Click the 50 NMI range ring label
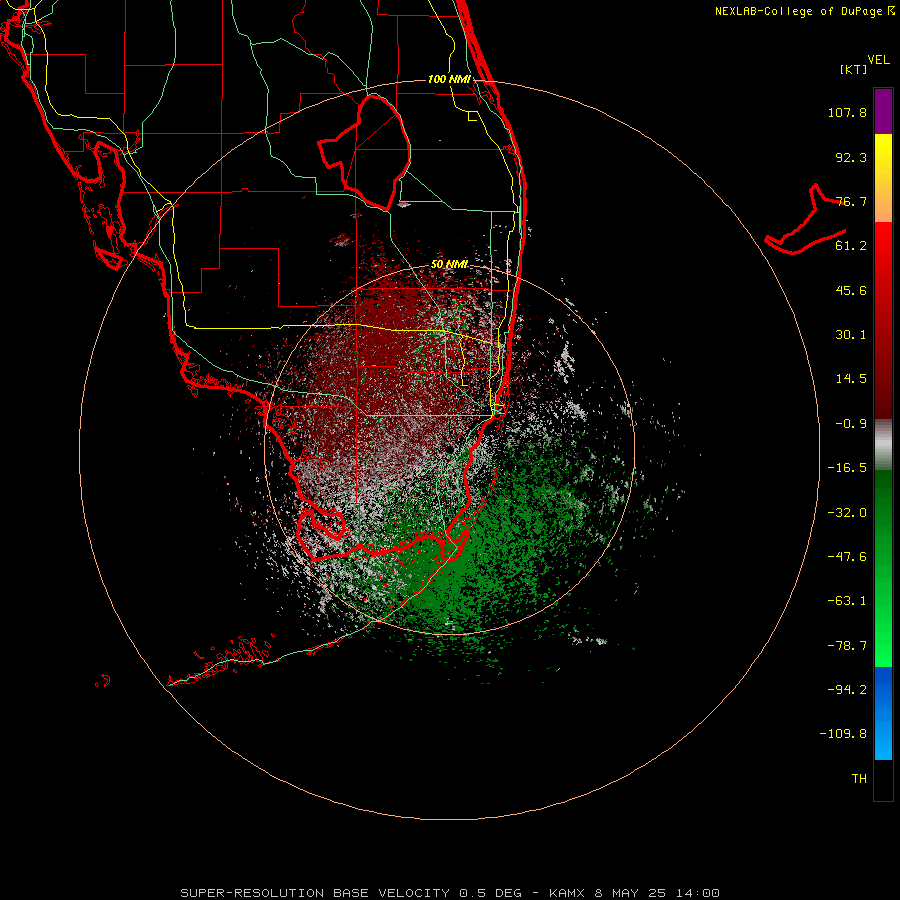This screenshot has height=900, width=900. coord(449,265)
